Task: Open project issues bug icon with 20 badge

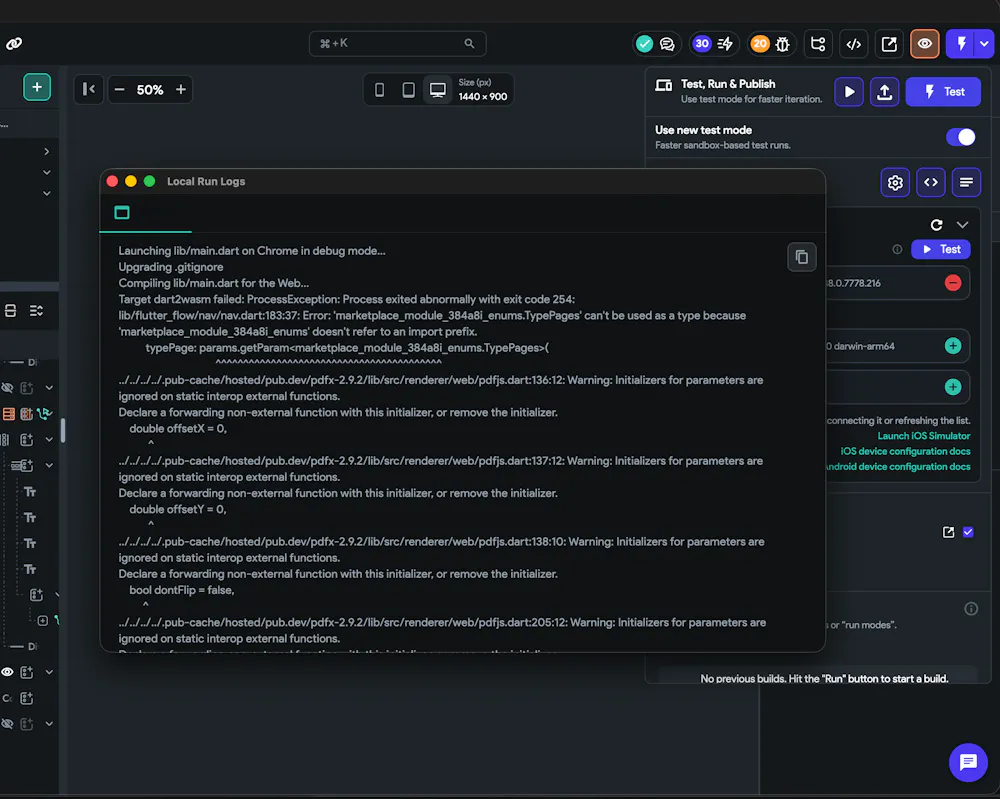Action: [770, 44]
